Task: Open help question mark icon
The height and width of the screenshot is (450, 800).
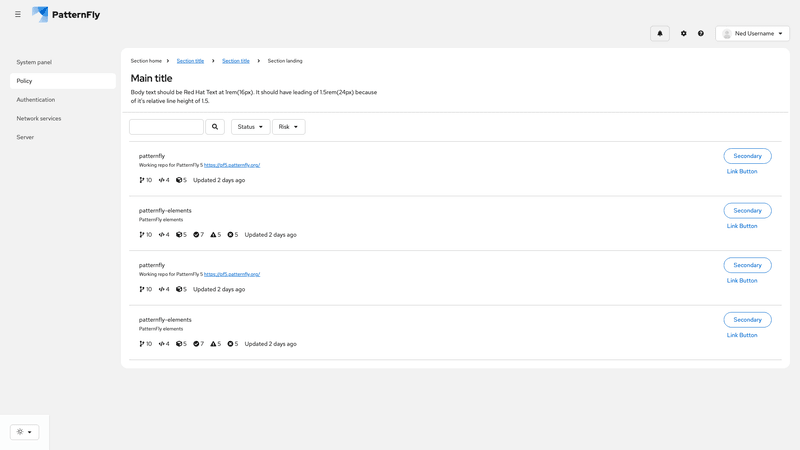Action: pyautogui.click(x=701, y=34)
